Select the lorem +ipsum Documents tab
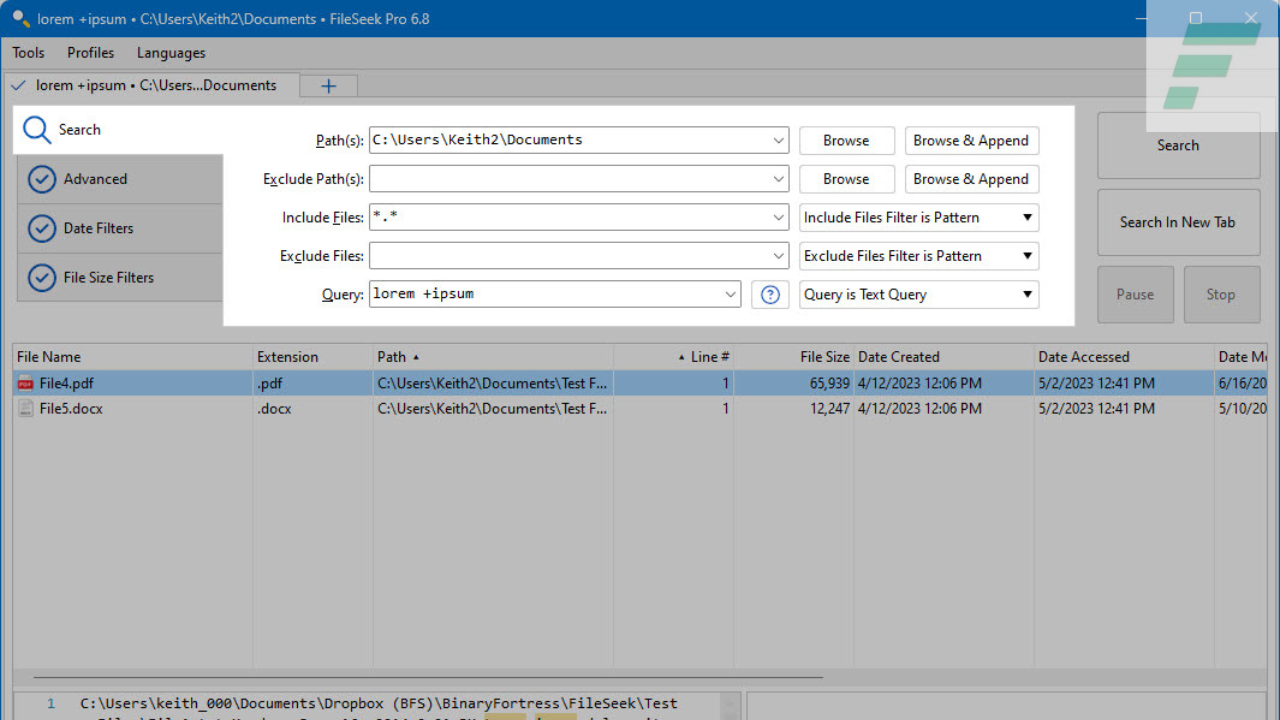The image size is (1280, 720). click(151, 85)
